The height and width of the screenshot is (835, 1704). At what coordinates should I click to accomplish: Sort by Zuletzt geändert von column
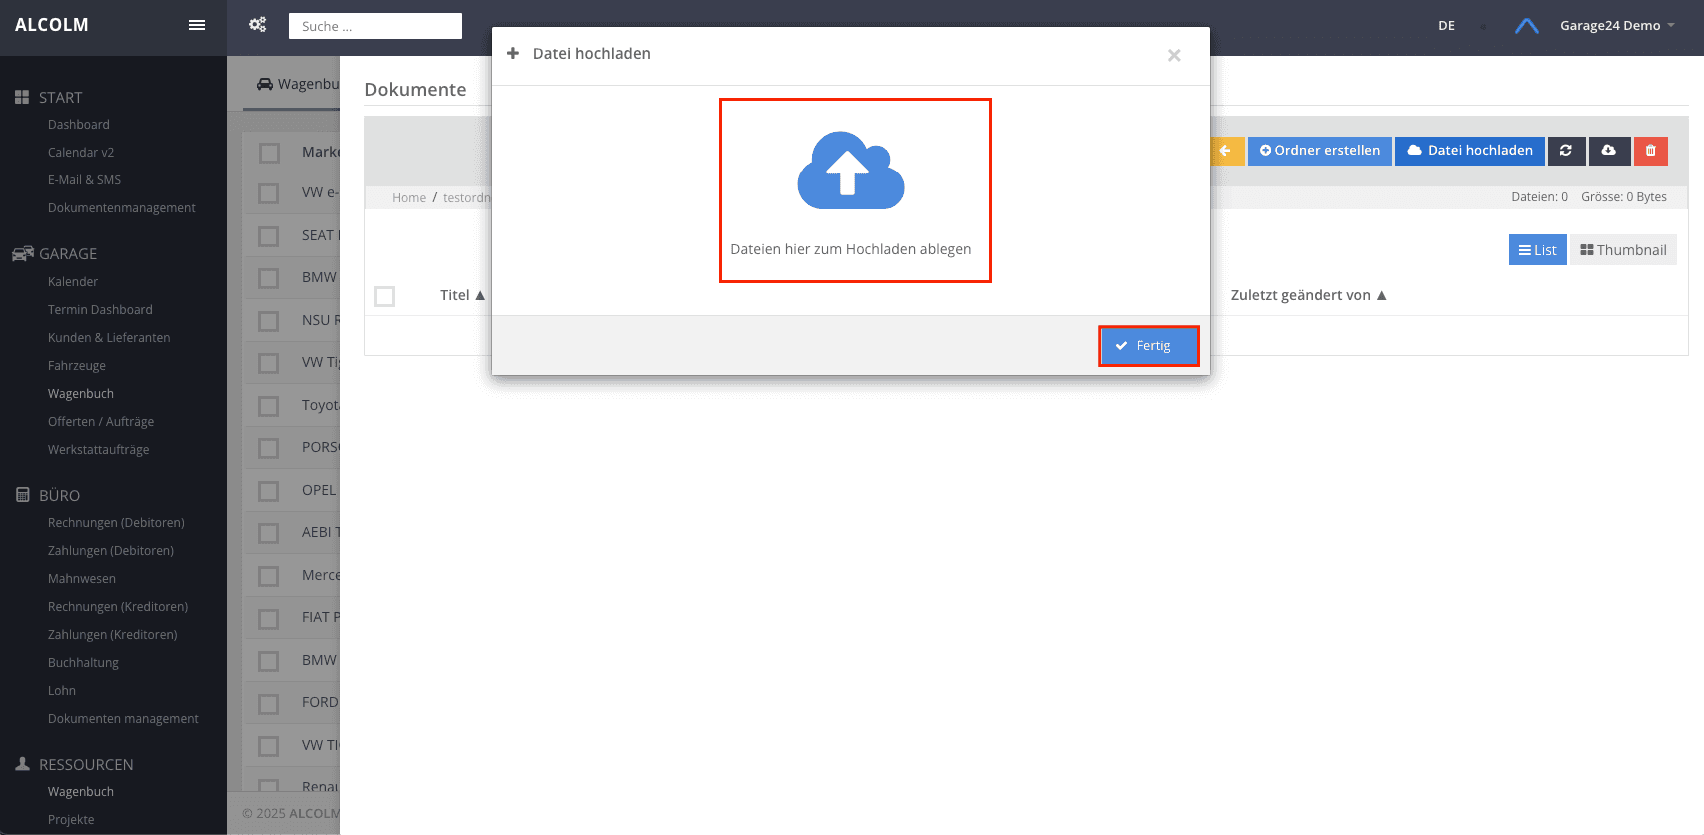click(1309, 295)
